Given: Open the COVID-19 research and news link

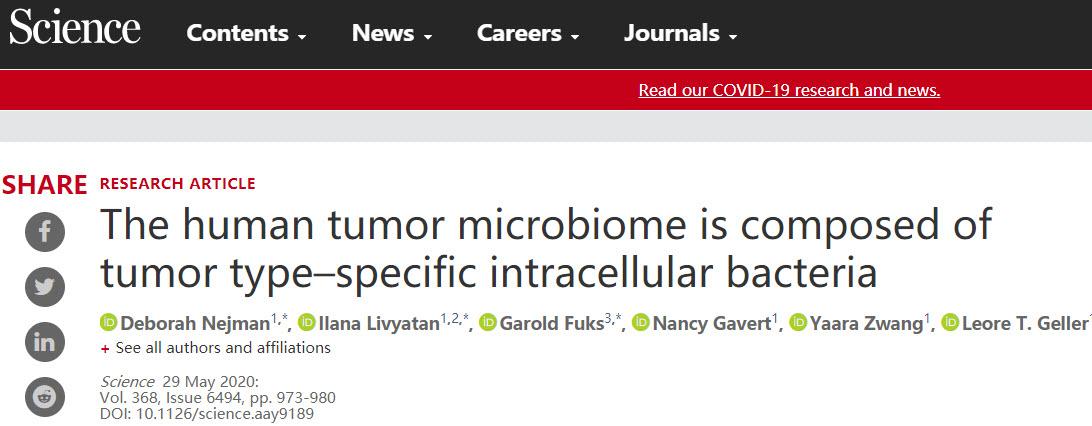Looking at the screenshot, I should tap(789, 90).
